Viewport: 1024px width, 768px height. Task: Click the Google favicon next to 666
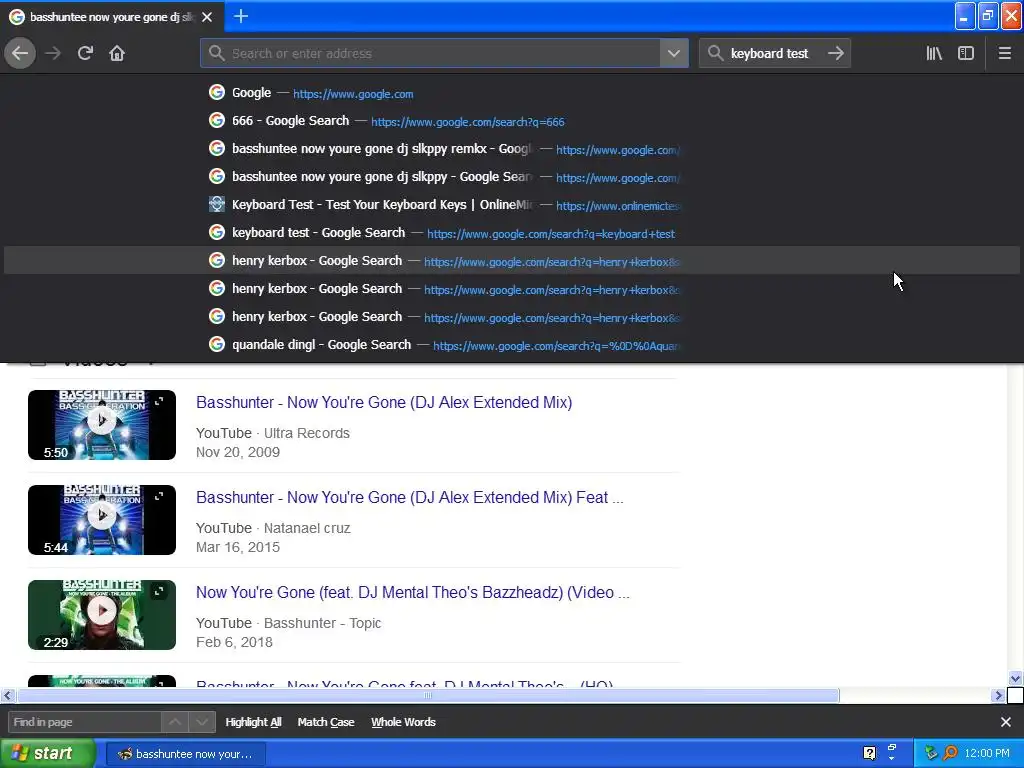coord(217,120)
